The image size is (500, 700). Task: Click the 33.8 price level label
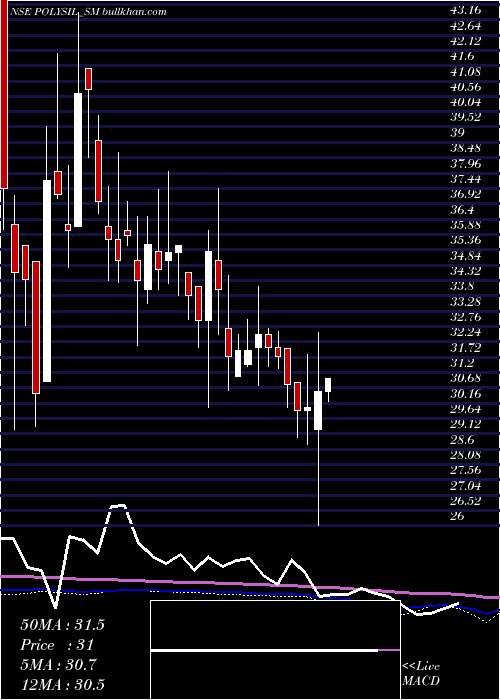(x=463, y=286)
